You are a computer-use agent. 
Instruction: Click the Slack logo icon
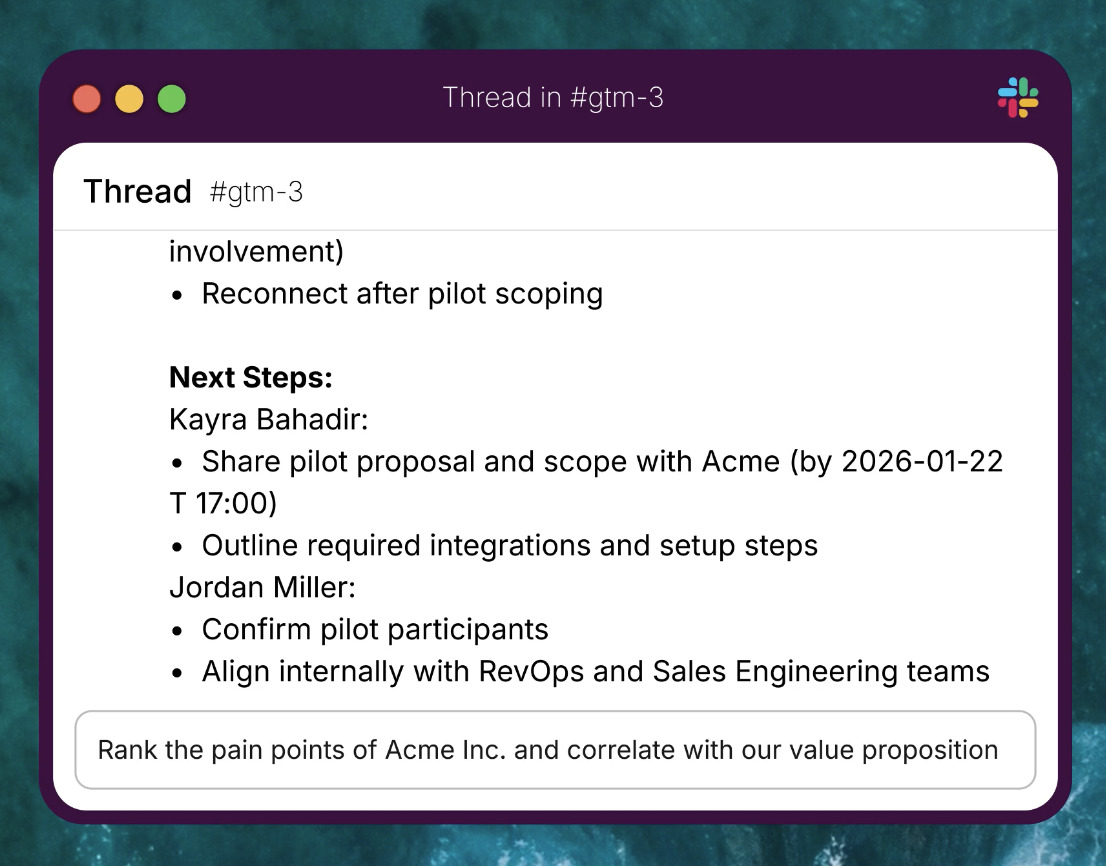pyautogui.click(x=1017, y=97)
